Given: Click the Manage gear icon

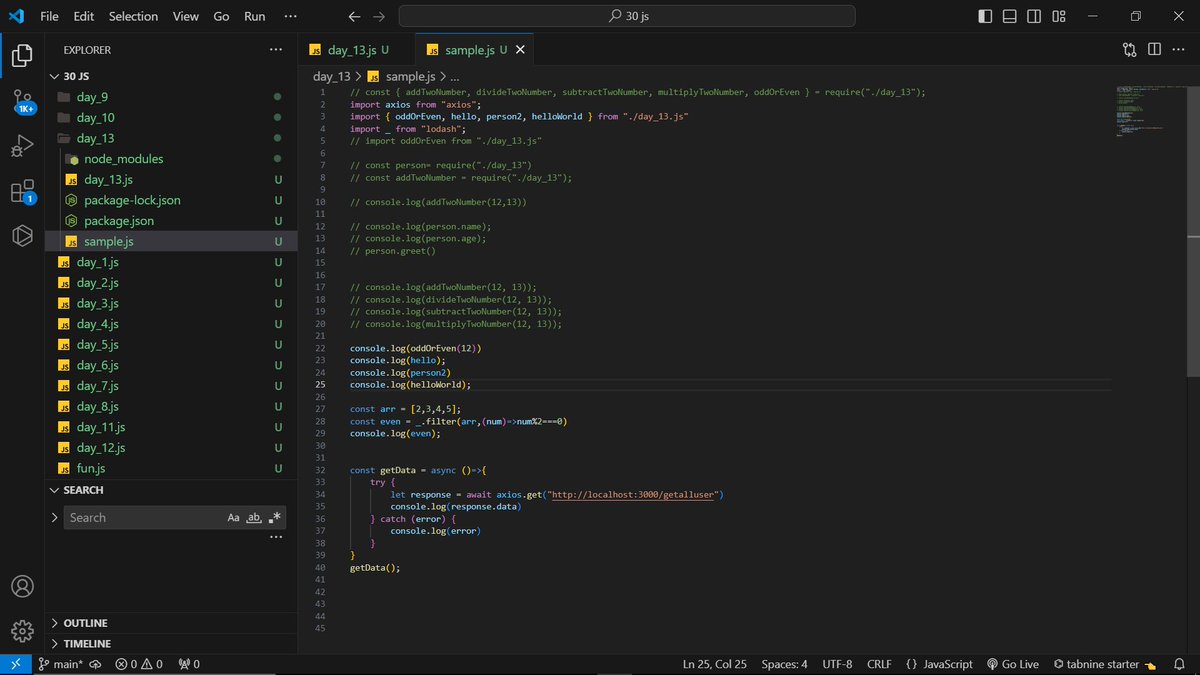Looking at the screenshot, I should [21, 631].
